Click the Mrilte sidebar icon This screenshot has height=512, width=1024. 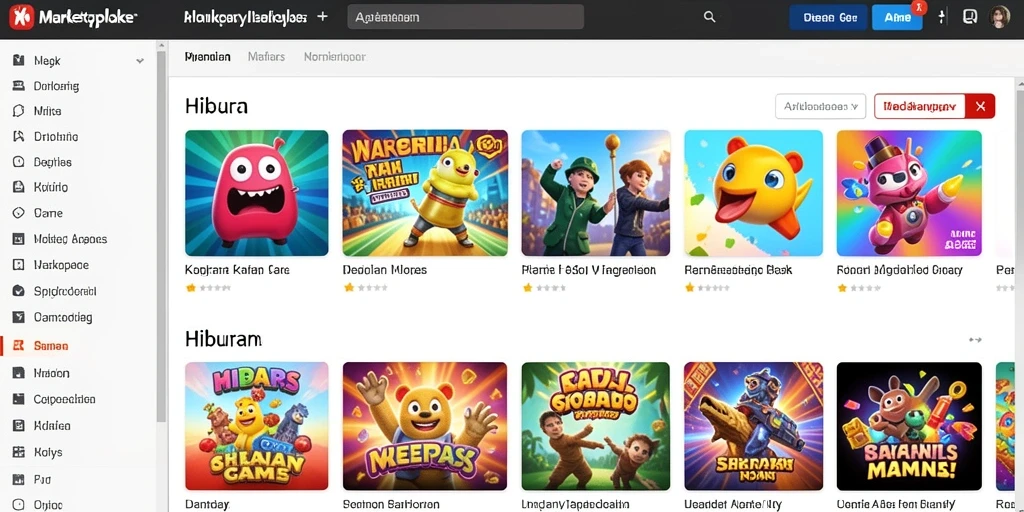click(x=19, y=111)
